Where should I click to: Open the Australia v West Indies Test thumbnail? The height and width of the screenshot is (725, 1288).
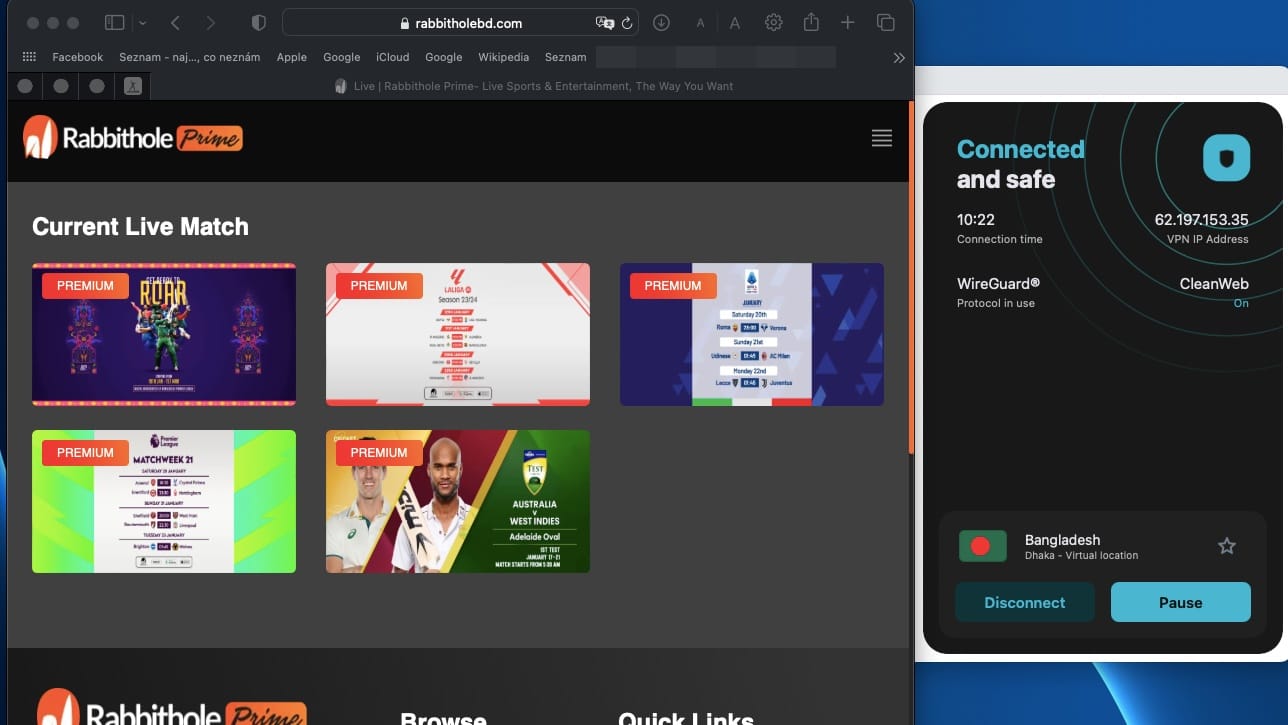[x=458, y=501]
